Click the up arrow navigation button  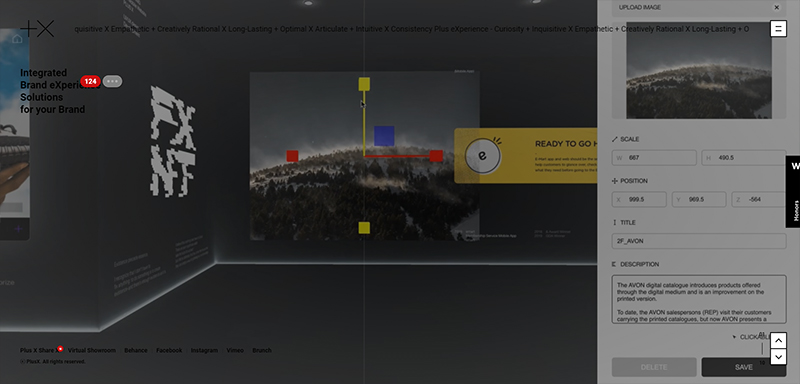[778, 340]
